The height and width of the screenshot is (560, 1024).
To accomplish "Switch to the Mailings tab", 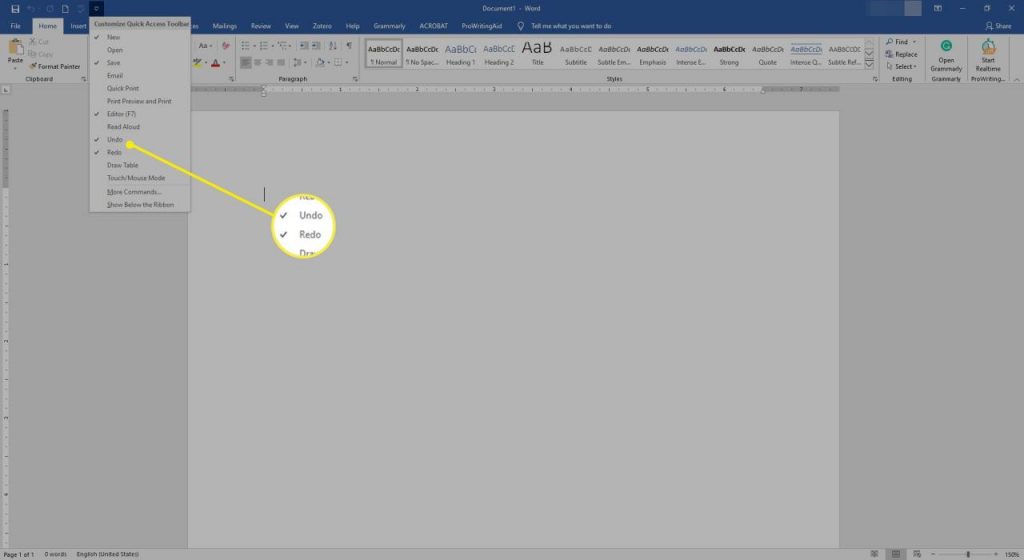I will [225, 26].
